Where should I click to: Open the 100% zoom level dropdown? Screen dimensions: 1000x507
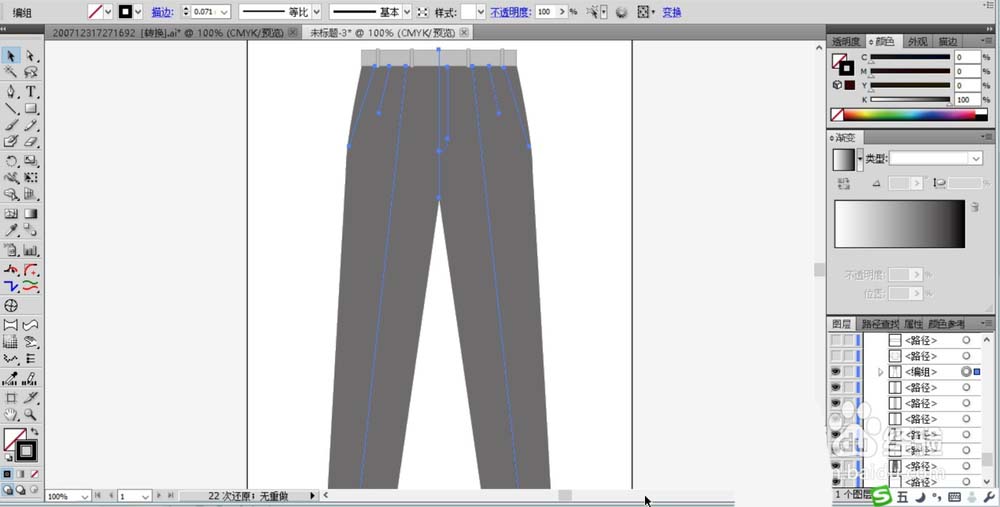pos(85,496)
